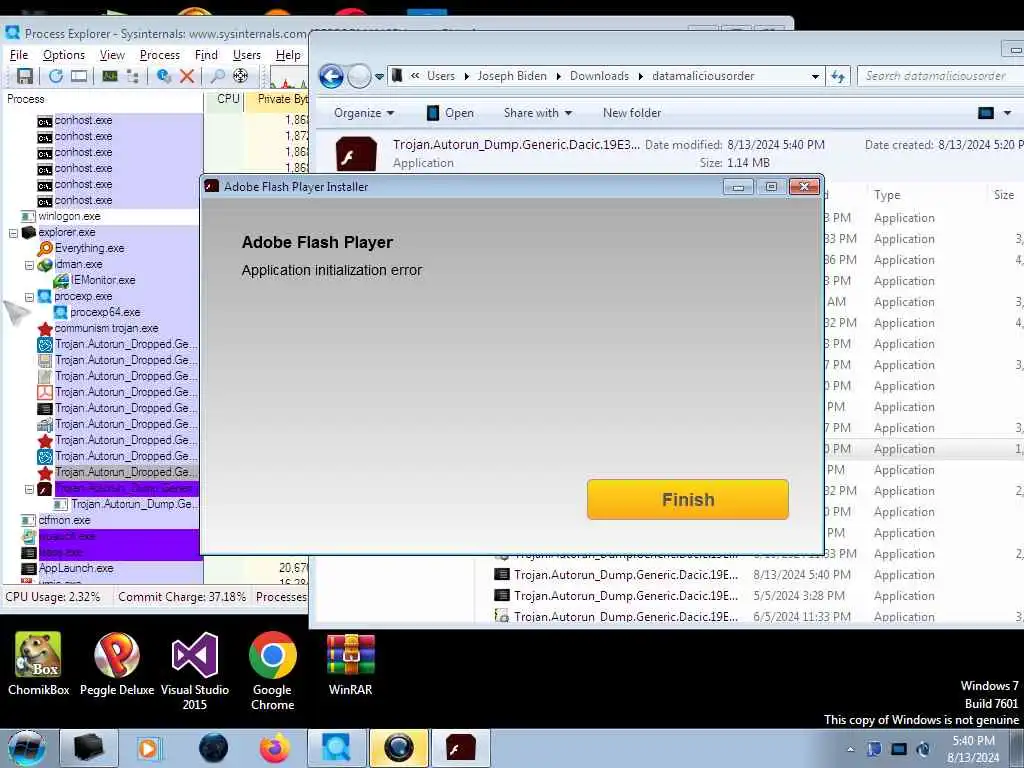Click the Process Explorer icon in the taskbar
The height and width of the screenshot is (768, 1024).
[336, 748]
